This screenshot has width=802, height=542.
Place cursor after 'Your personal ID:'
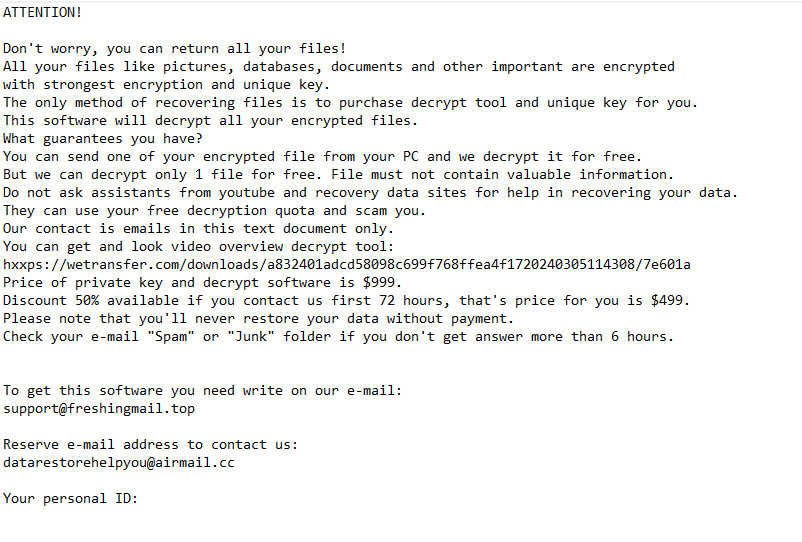pyautogui.click(x=140, y=499)
